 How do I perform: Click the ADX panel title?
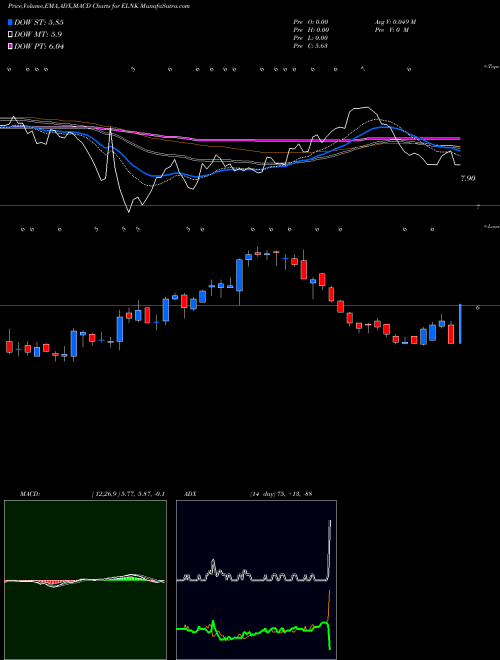(x=191, y=494)
